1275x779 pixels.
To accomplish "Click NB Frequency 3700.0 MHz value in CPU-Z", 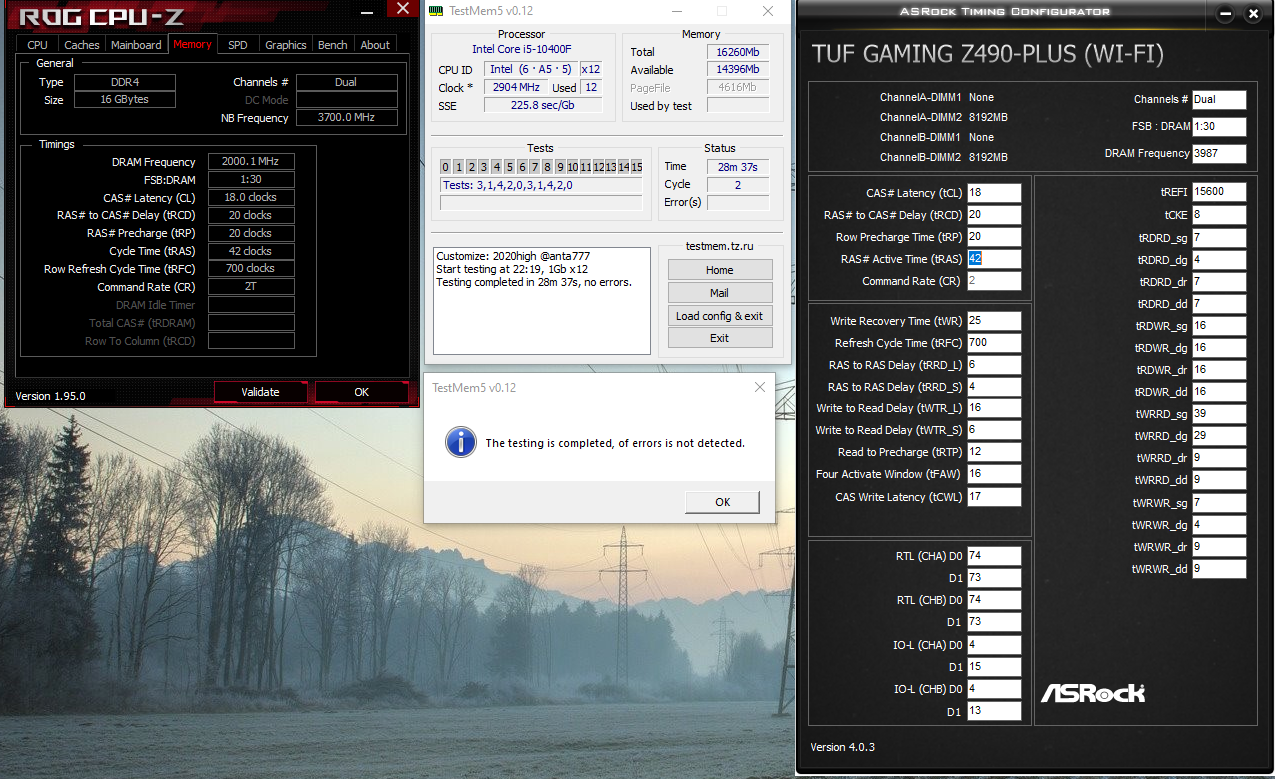I will [x=346, y=118].
